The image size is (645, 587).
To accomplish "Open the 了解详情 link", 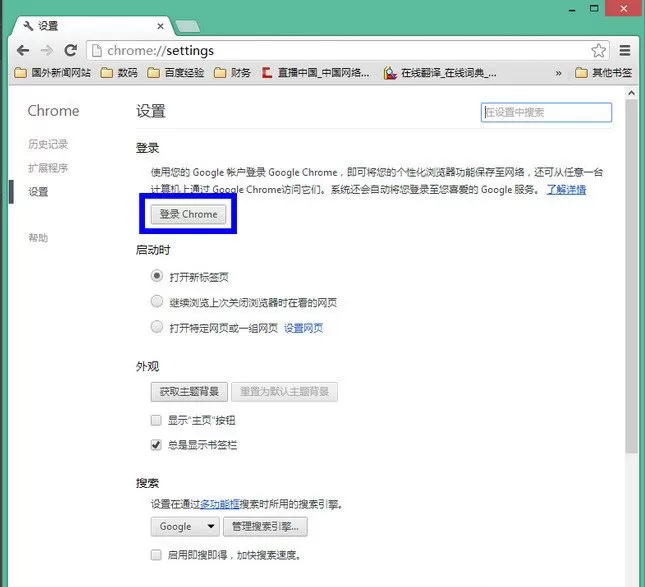I will 566,190.
